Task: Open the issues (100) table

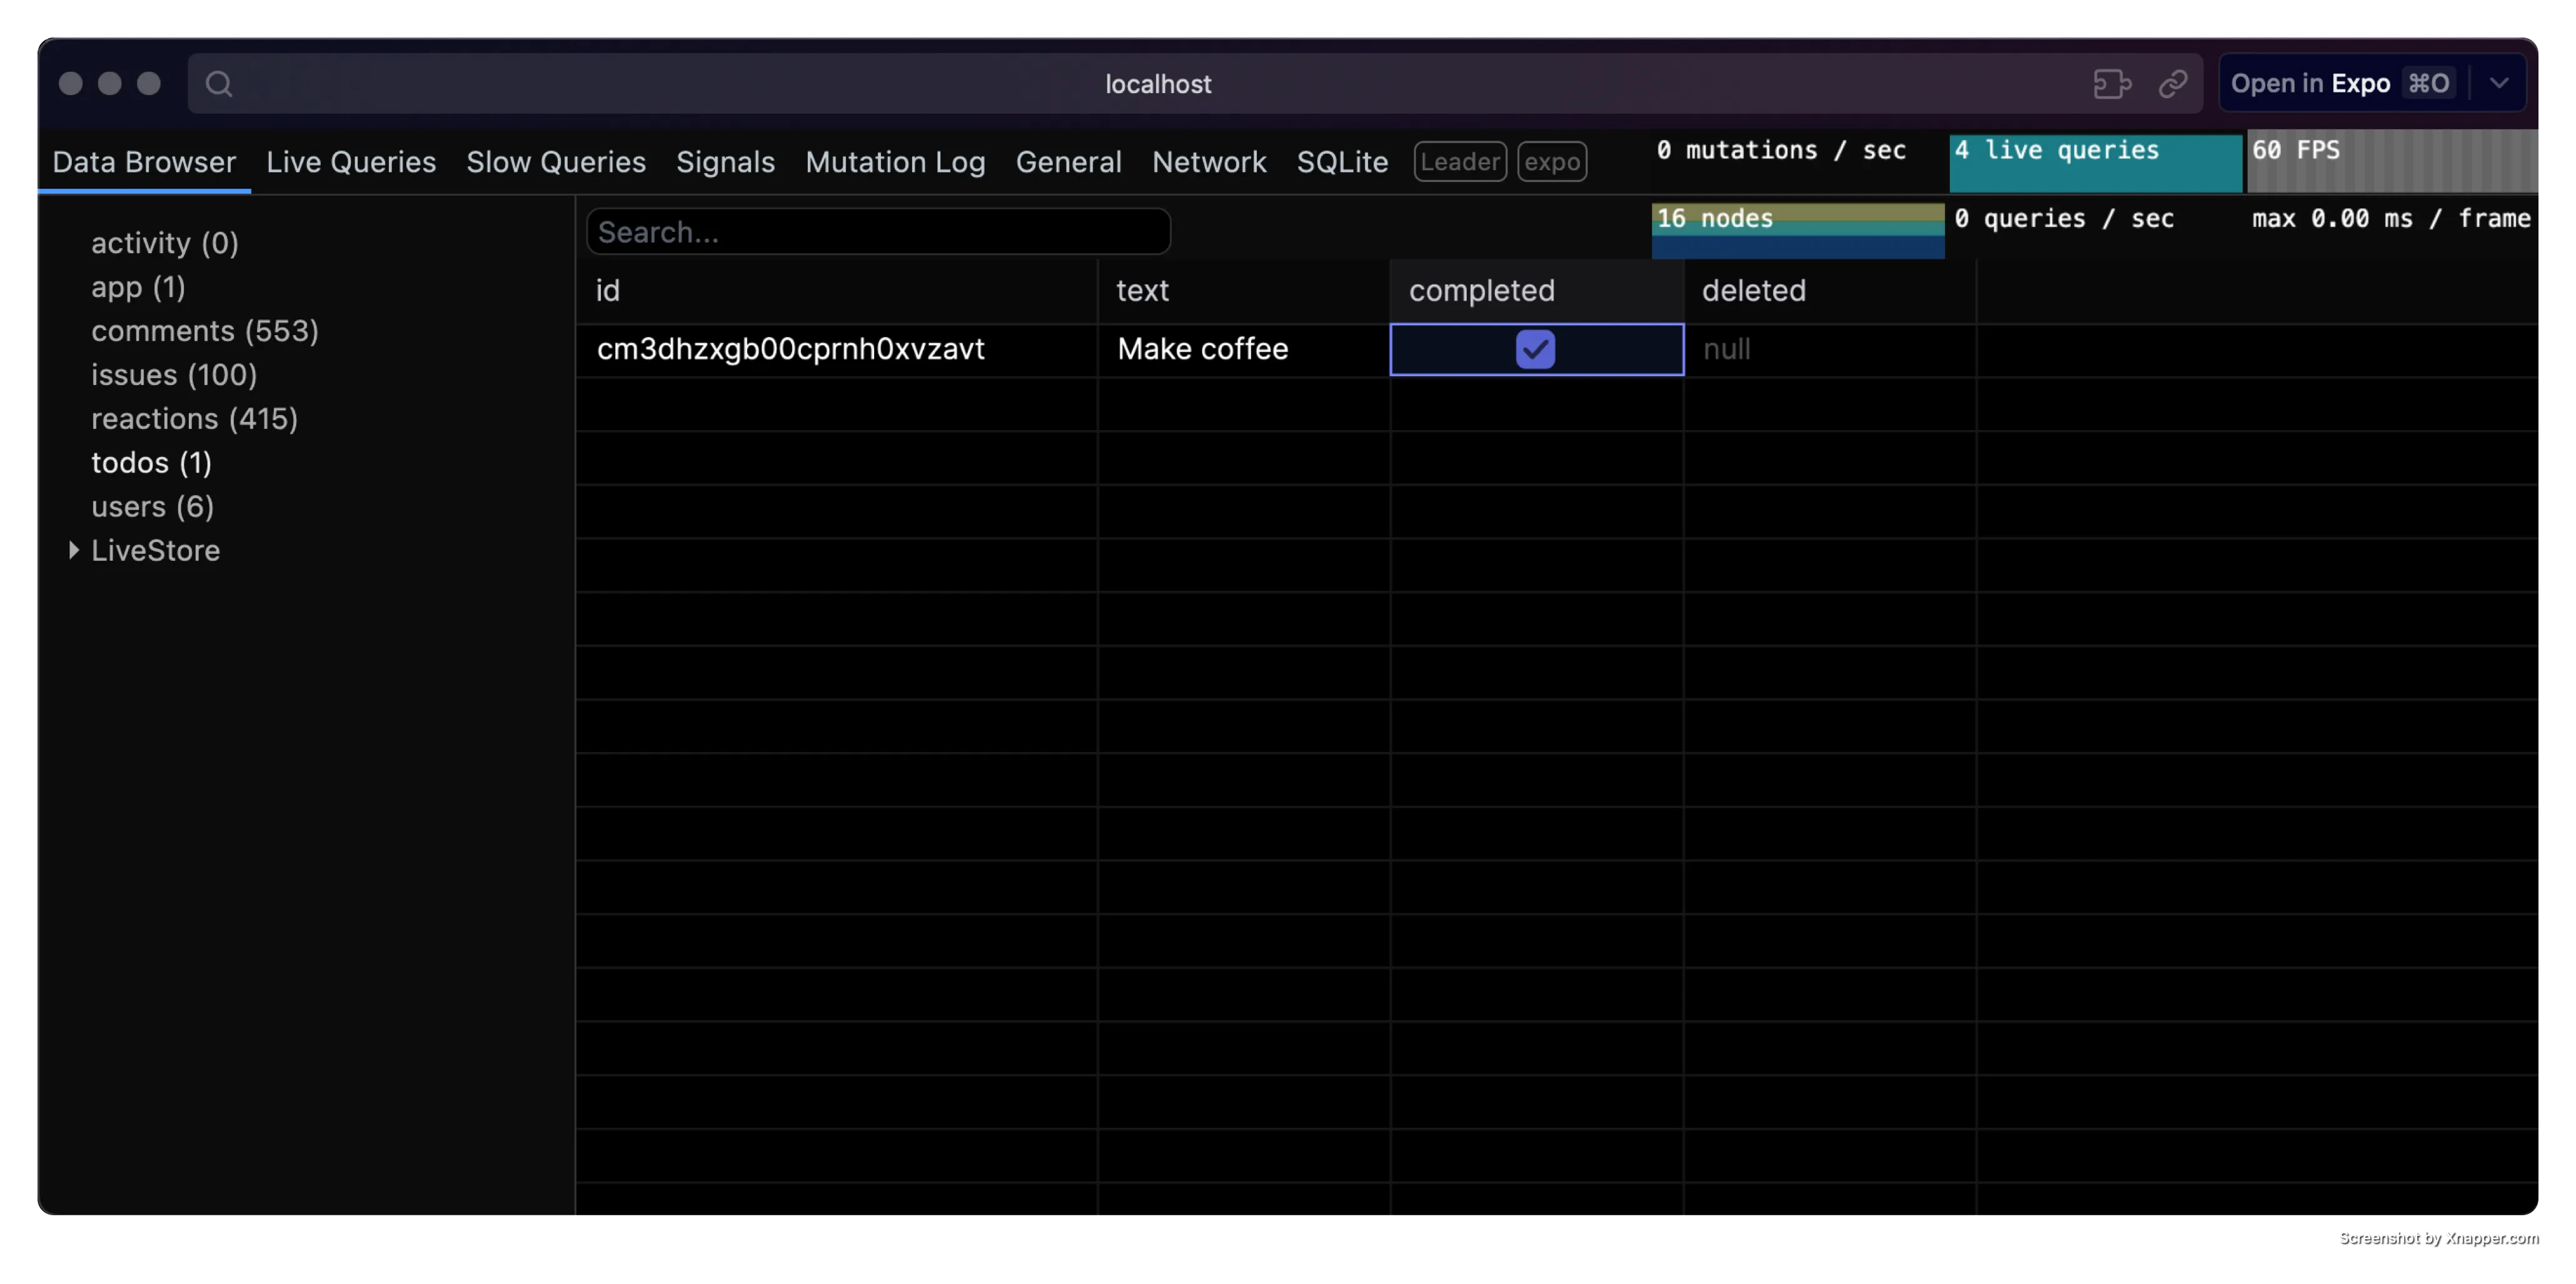Action: 174,375
